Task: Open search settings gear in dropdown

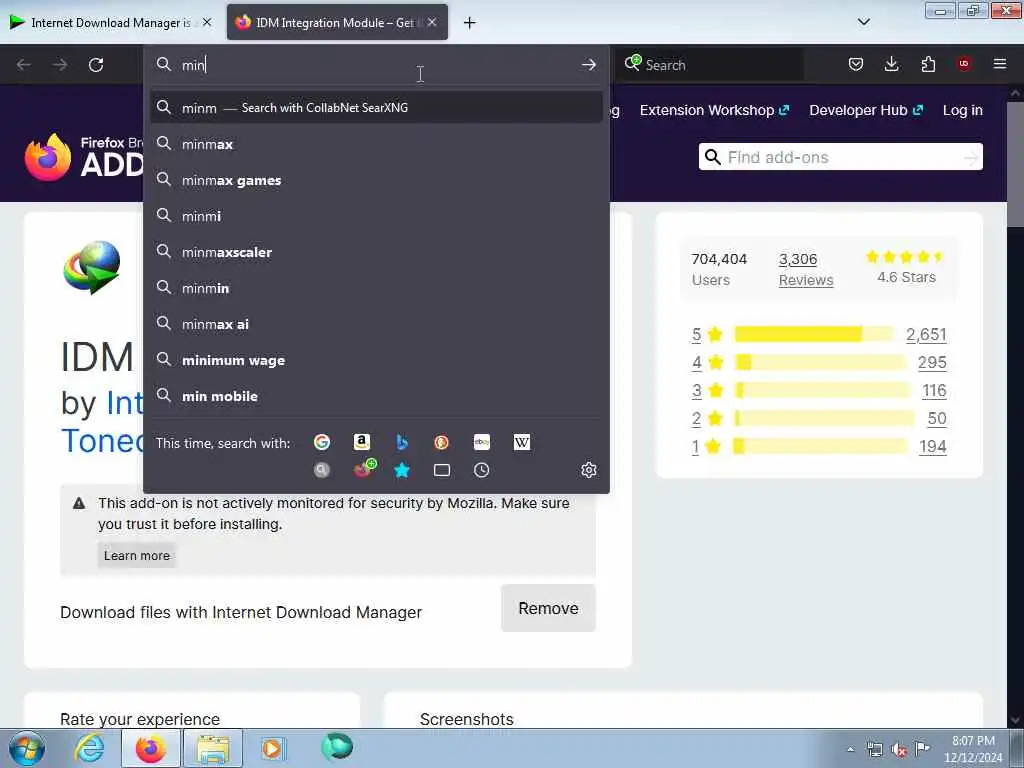Action: point(588,470)
